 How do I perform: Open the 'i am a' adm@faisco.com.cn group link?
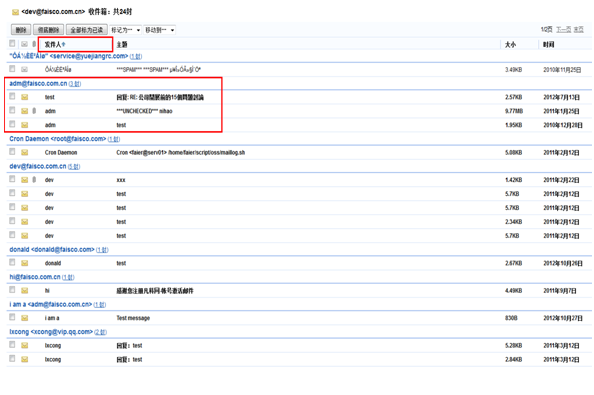pyautogui.click(x=58, y=304)
